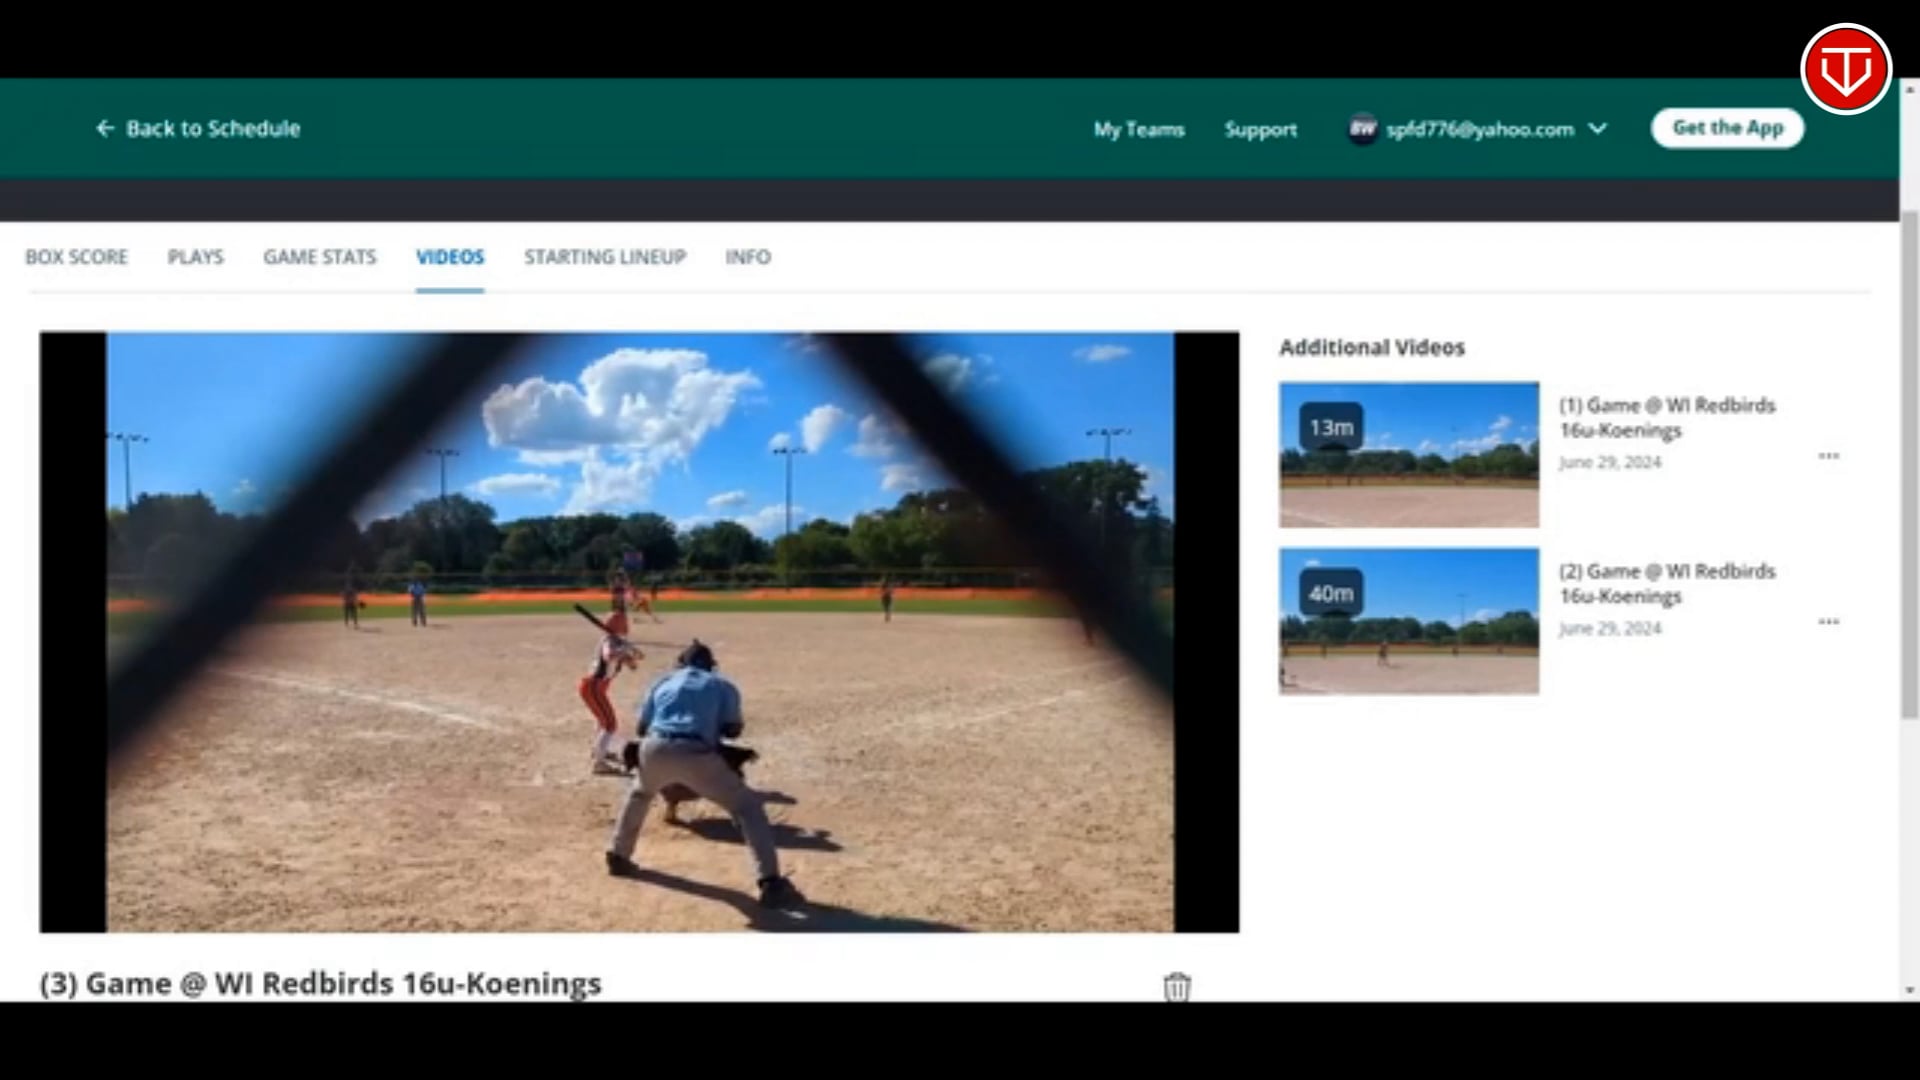Screen dimensions: 1920x1080
Task: Click the Get the App button
Action: tap(1727, 128)
